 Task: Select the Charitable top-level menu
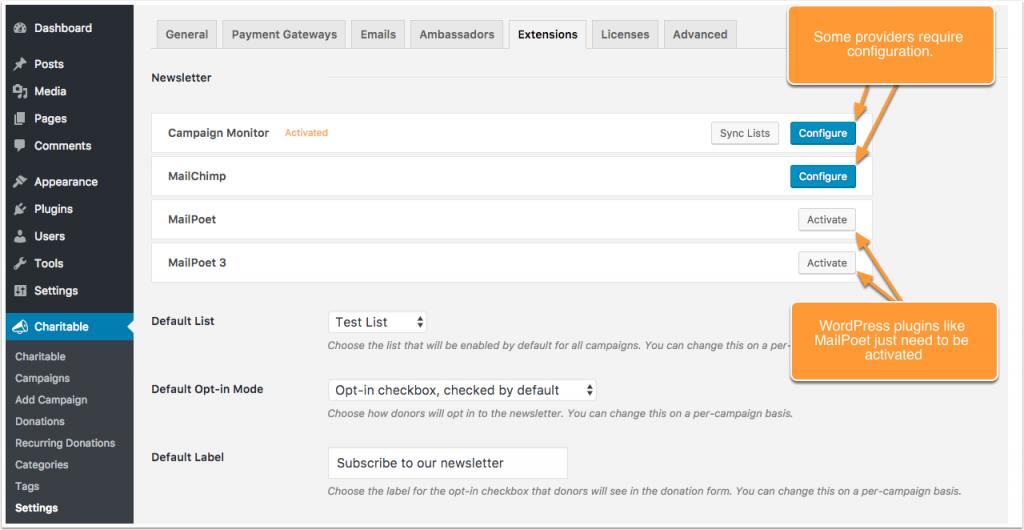click(x=69, y=327)
